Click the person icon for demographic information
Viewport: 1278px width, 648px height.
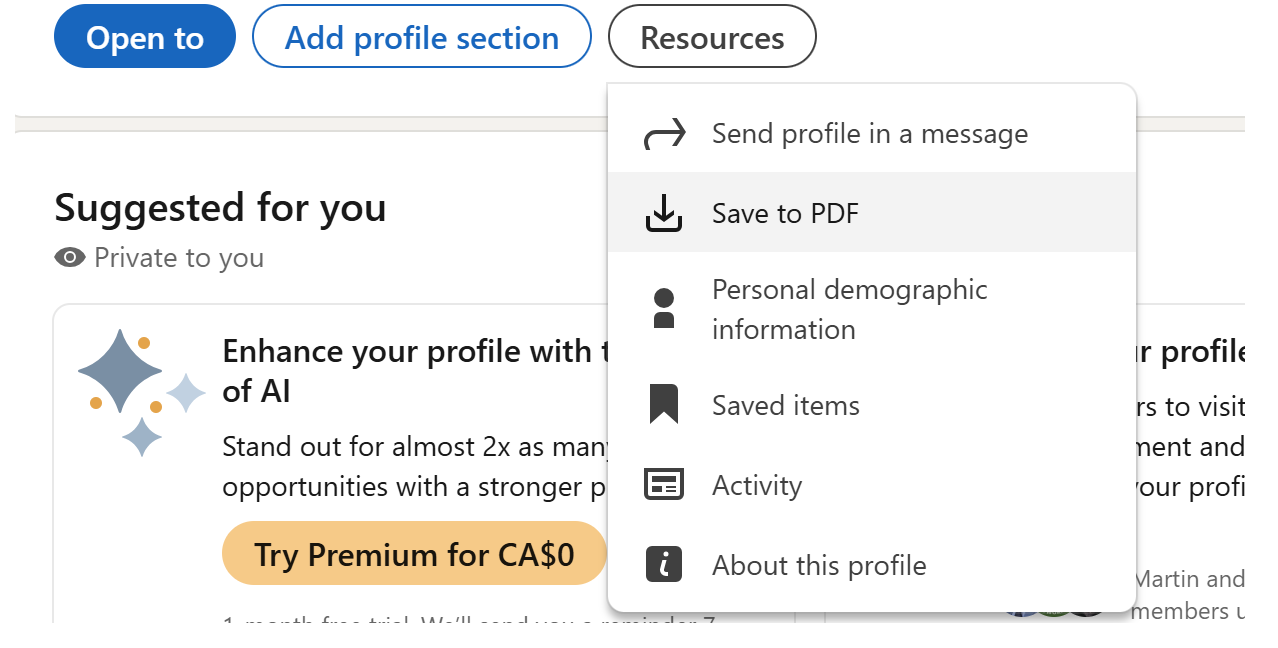click(664, 308)
